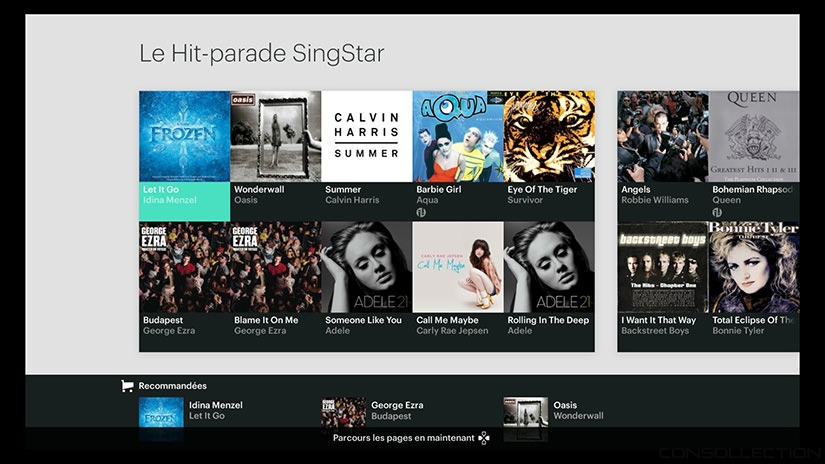Click the Recommandées label
Viewport: 825px width, 464px height.
click(173, 386)
